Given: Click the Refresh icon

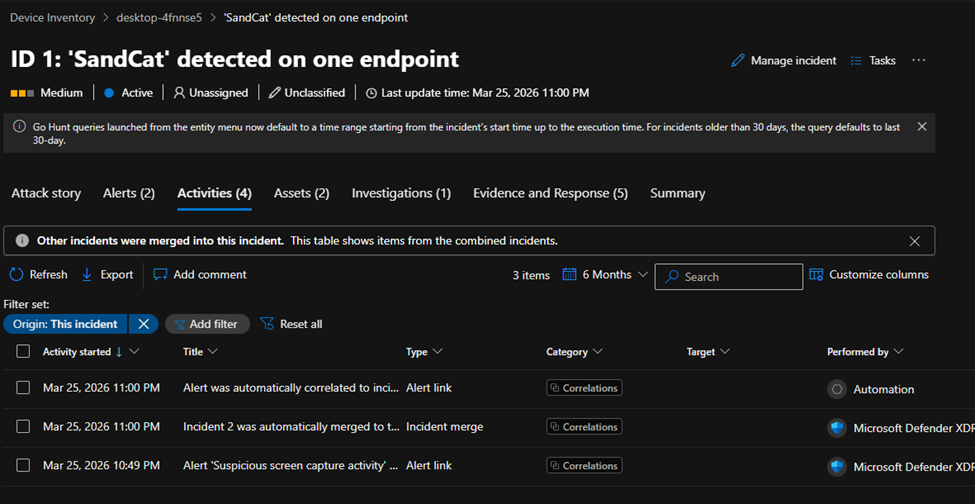Looking at the screenshot, I should [x=16, y=274].
